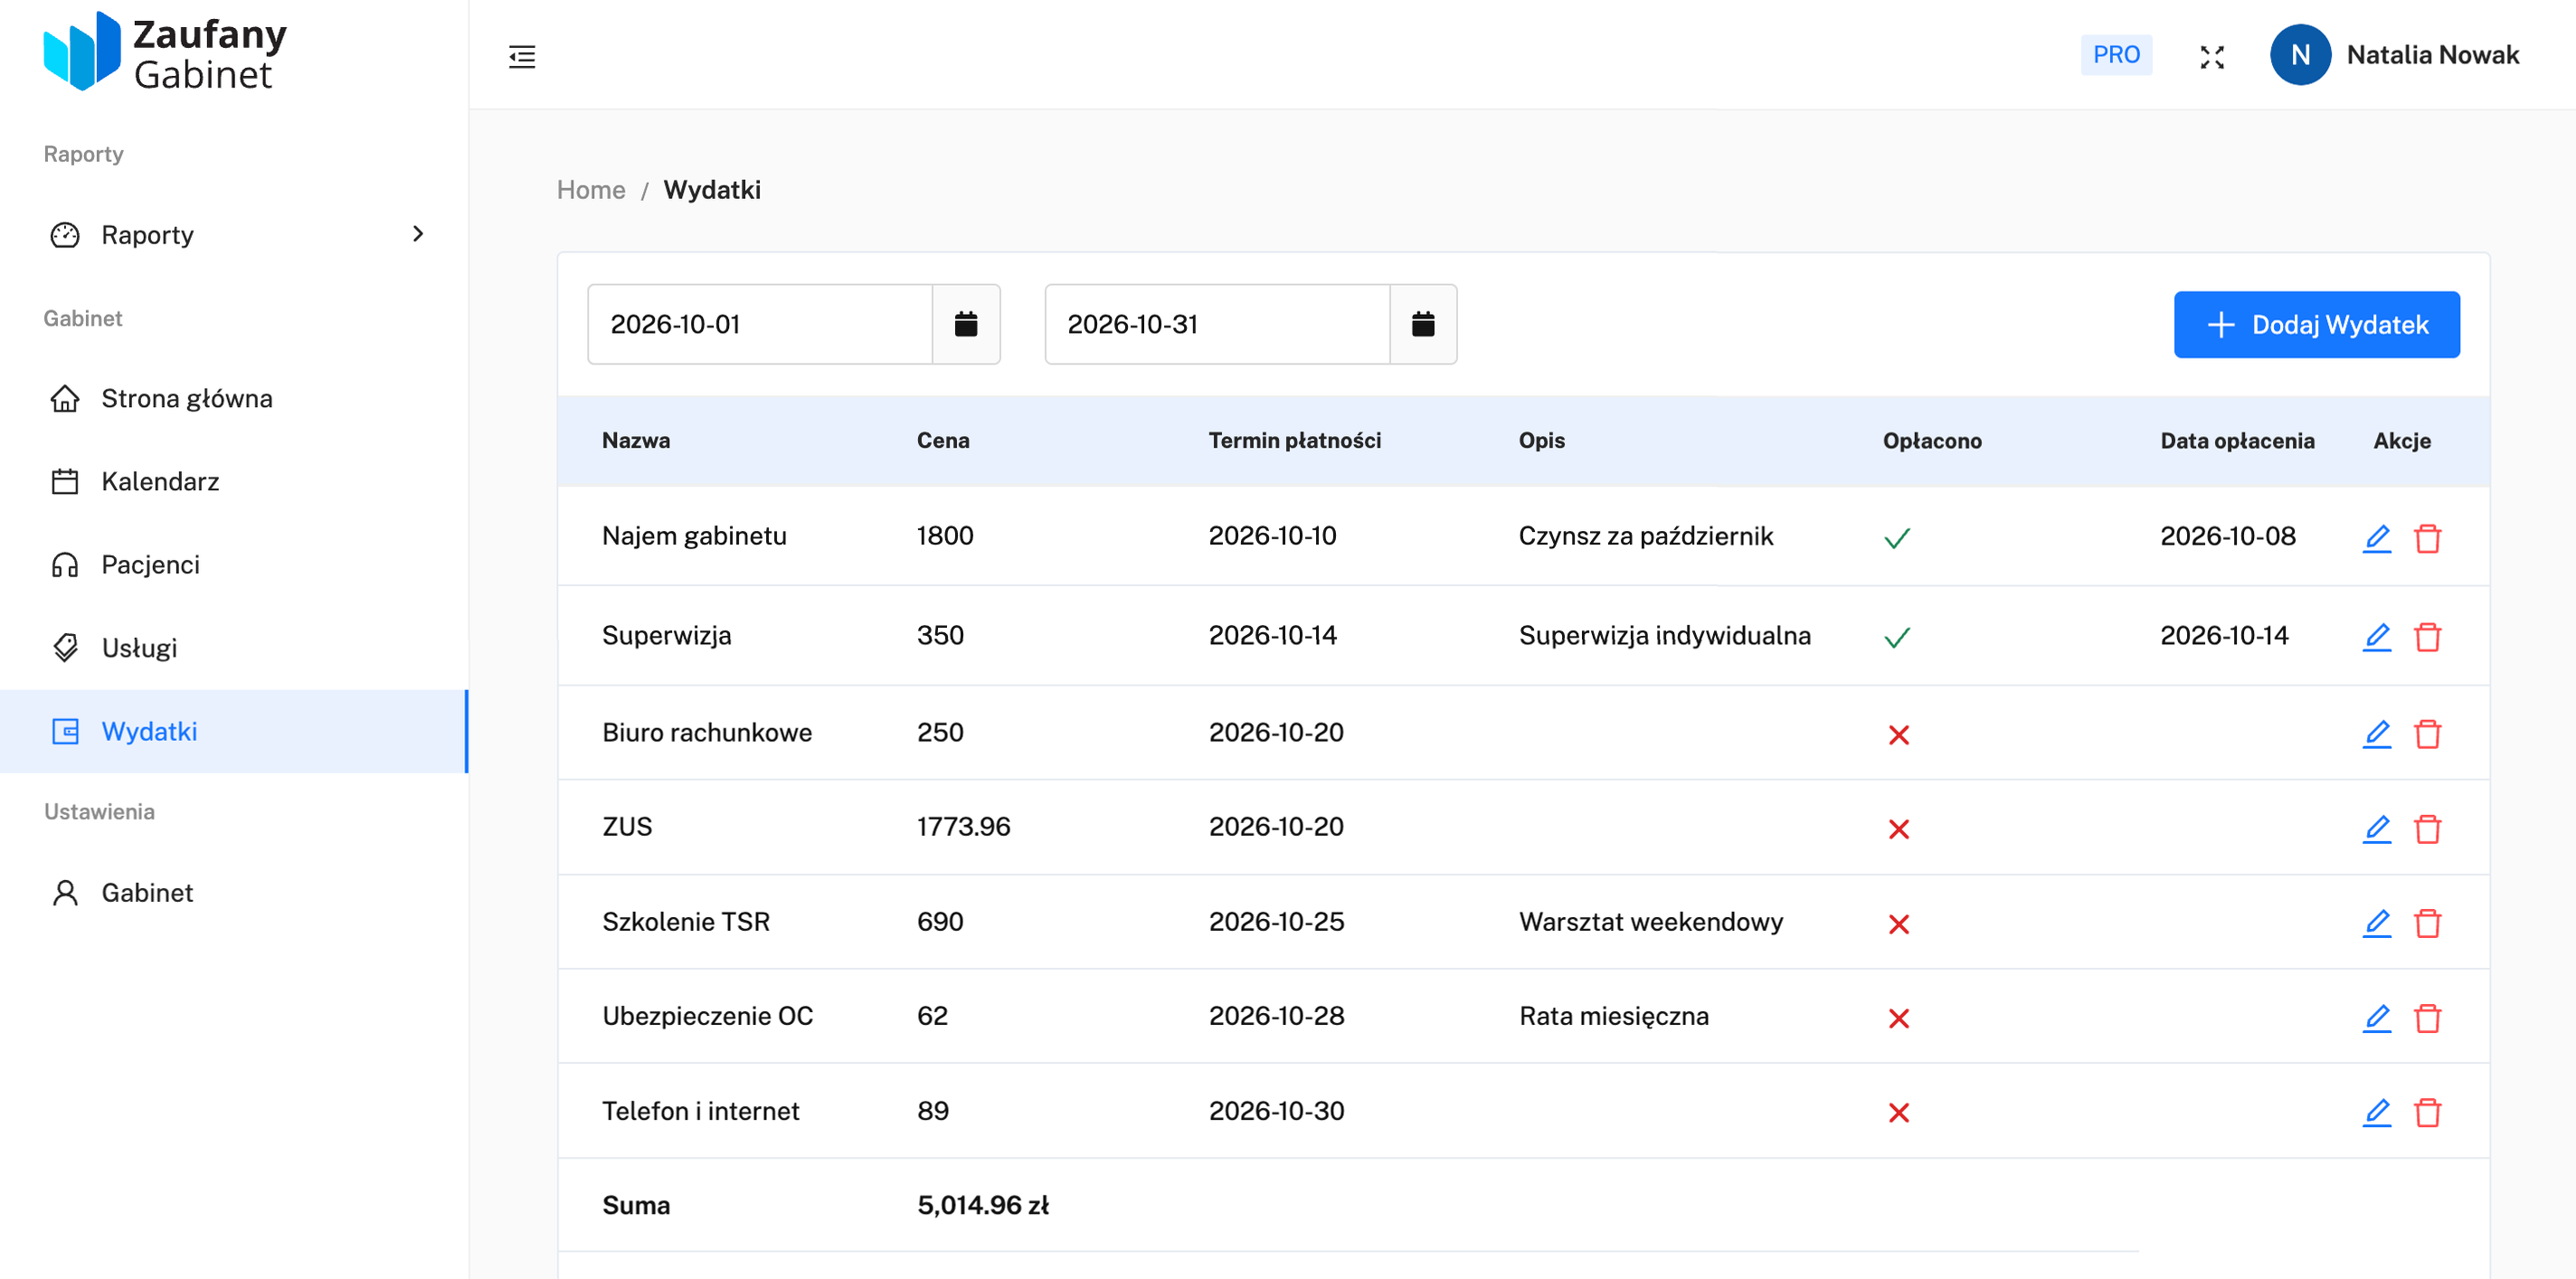Open Raporty in the sidebar
Image resolution: width=2576 pixels, height=1279 pixels.
[234, 235]
